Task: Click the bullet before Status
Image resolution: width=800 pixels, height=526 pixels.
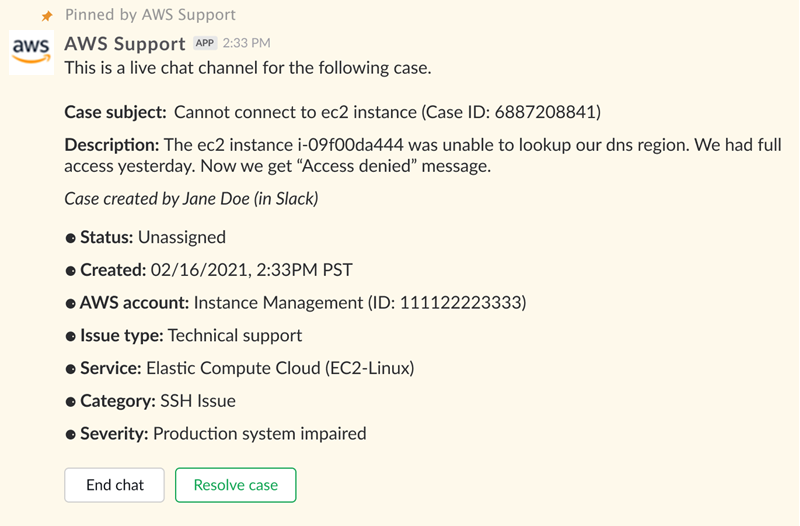Action: click(x=71, y=238)
